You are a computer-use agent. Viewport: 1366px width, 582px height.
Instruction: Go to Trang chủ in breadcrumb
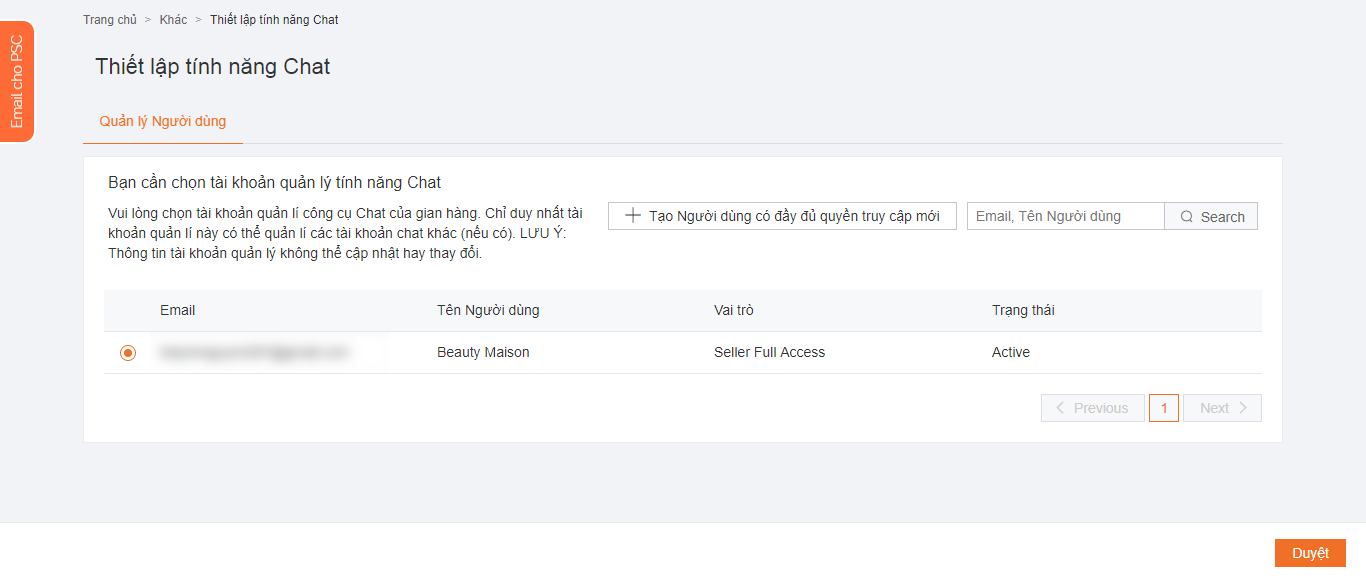(110, 20)
